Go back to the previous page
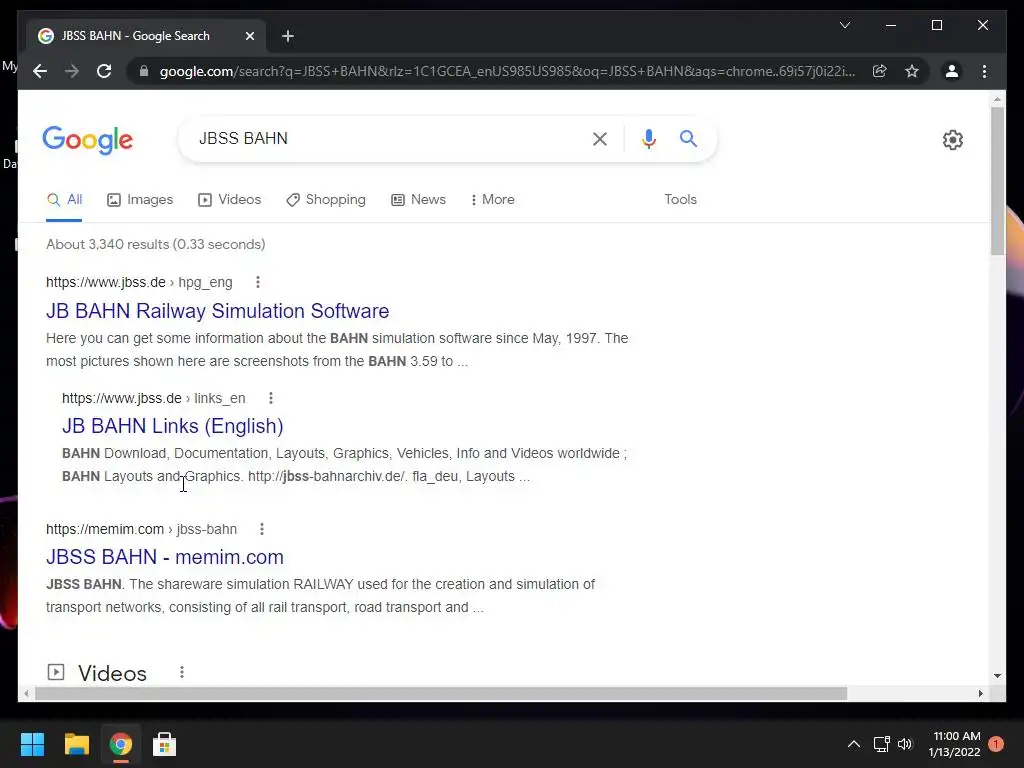Viewport: 1024px width, 768px height. tap(40, 71)
